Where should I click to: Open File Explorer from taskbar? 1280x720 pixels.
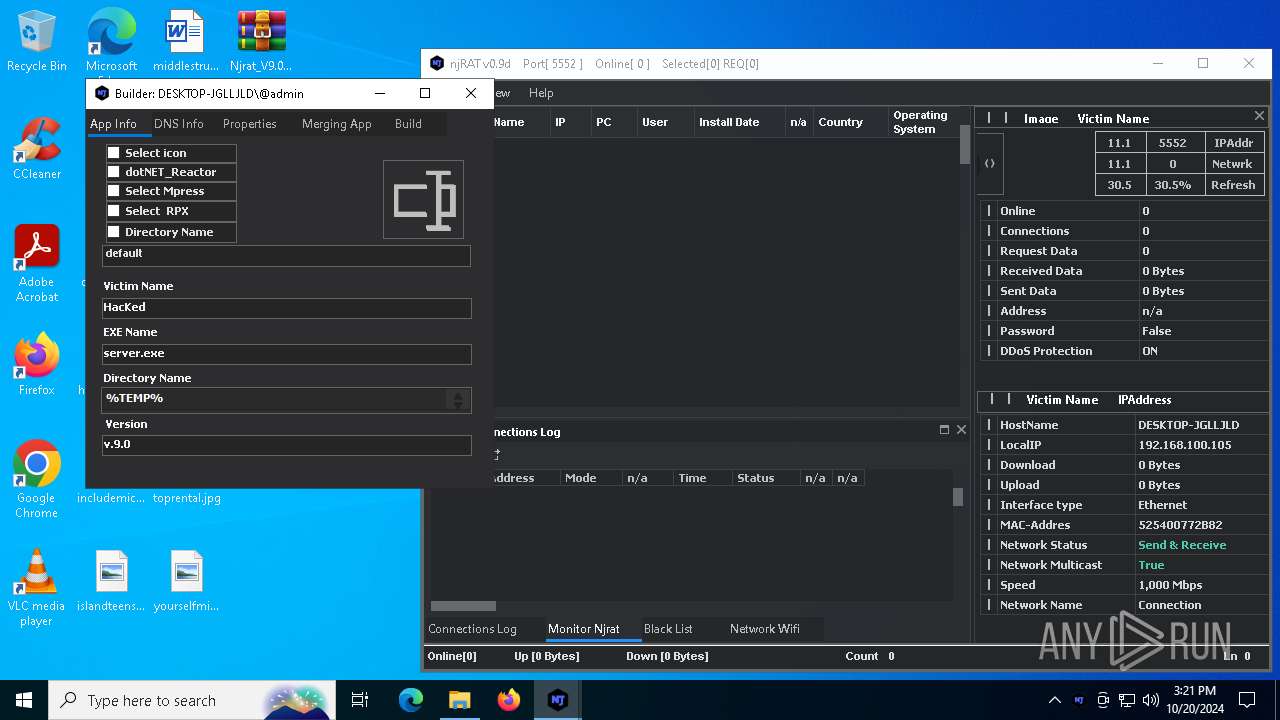(x=459, y=700)
